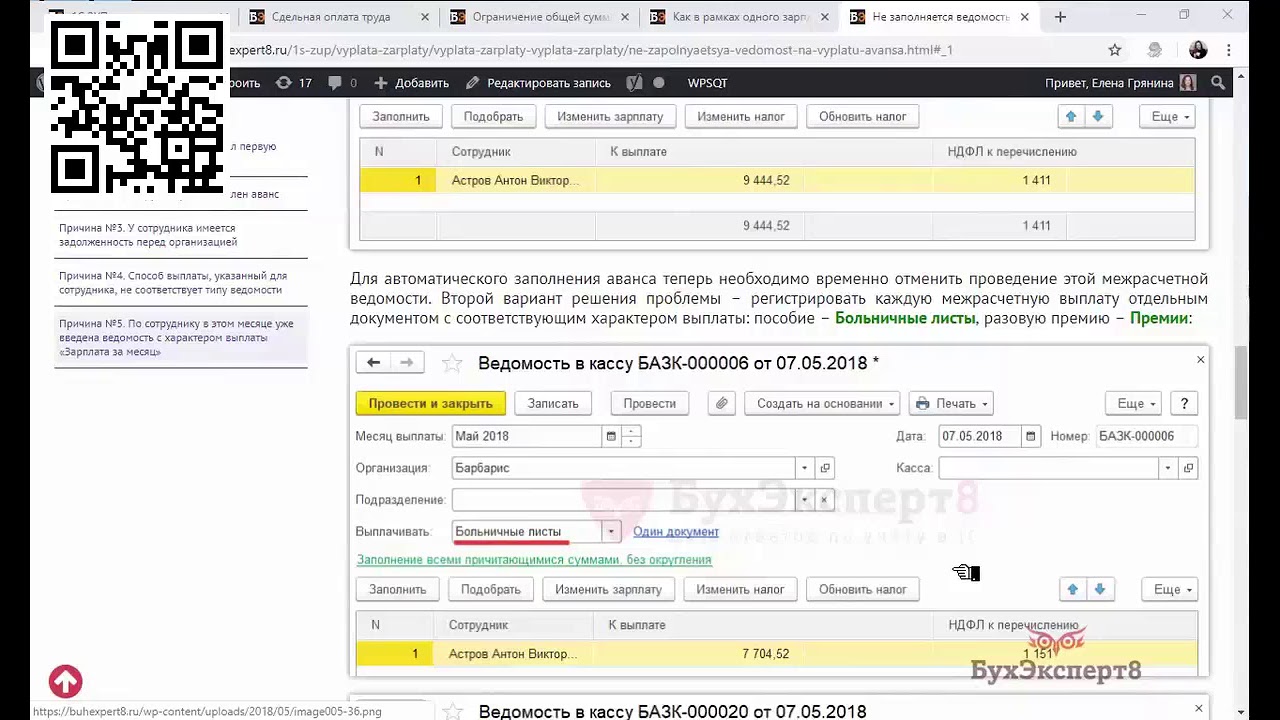Open the Chrome three-dot menu

1229,50
